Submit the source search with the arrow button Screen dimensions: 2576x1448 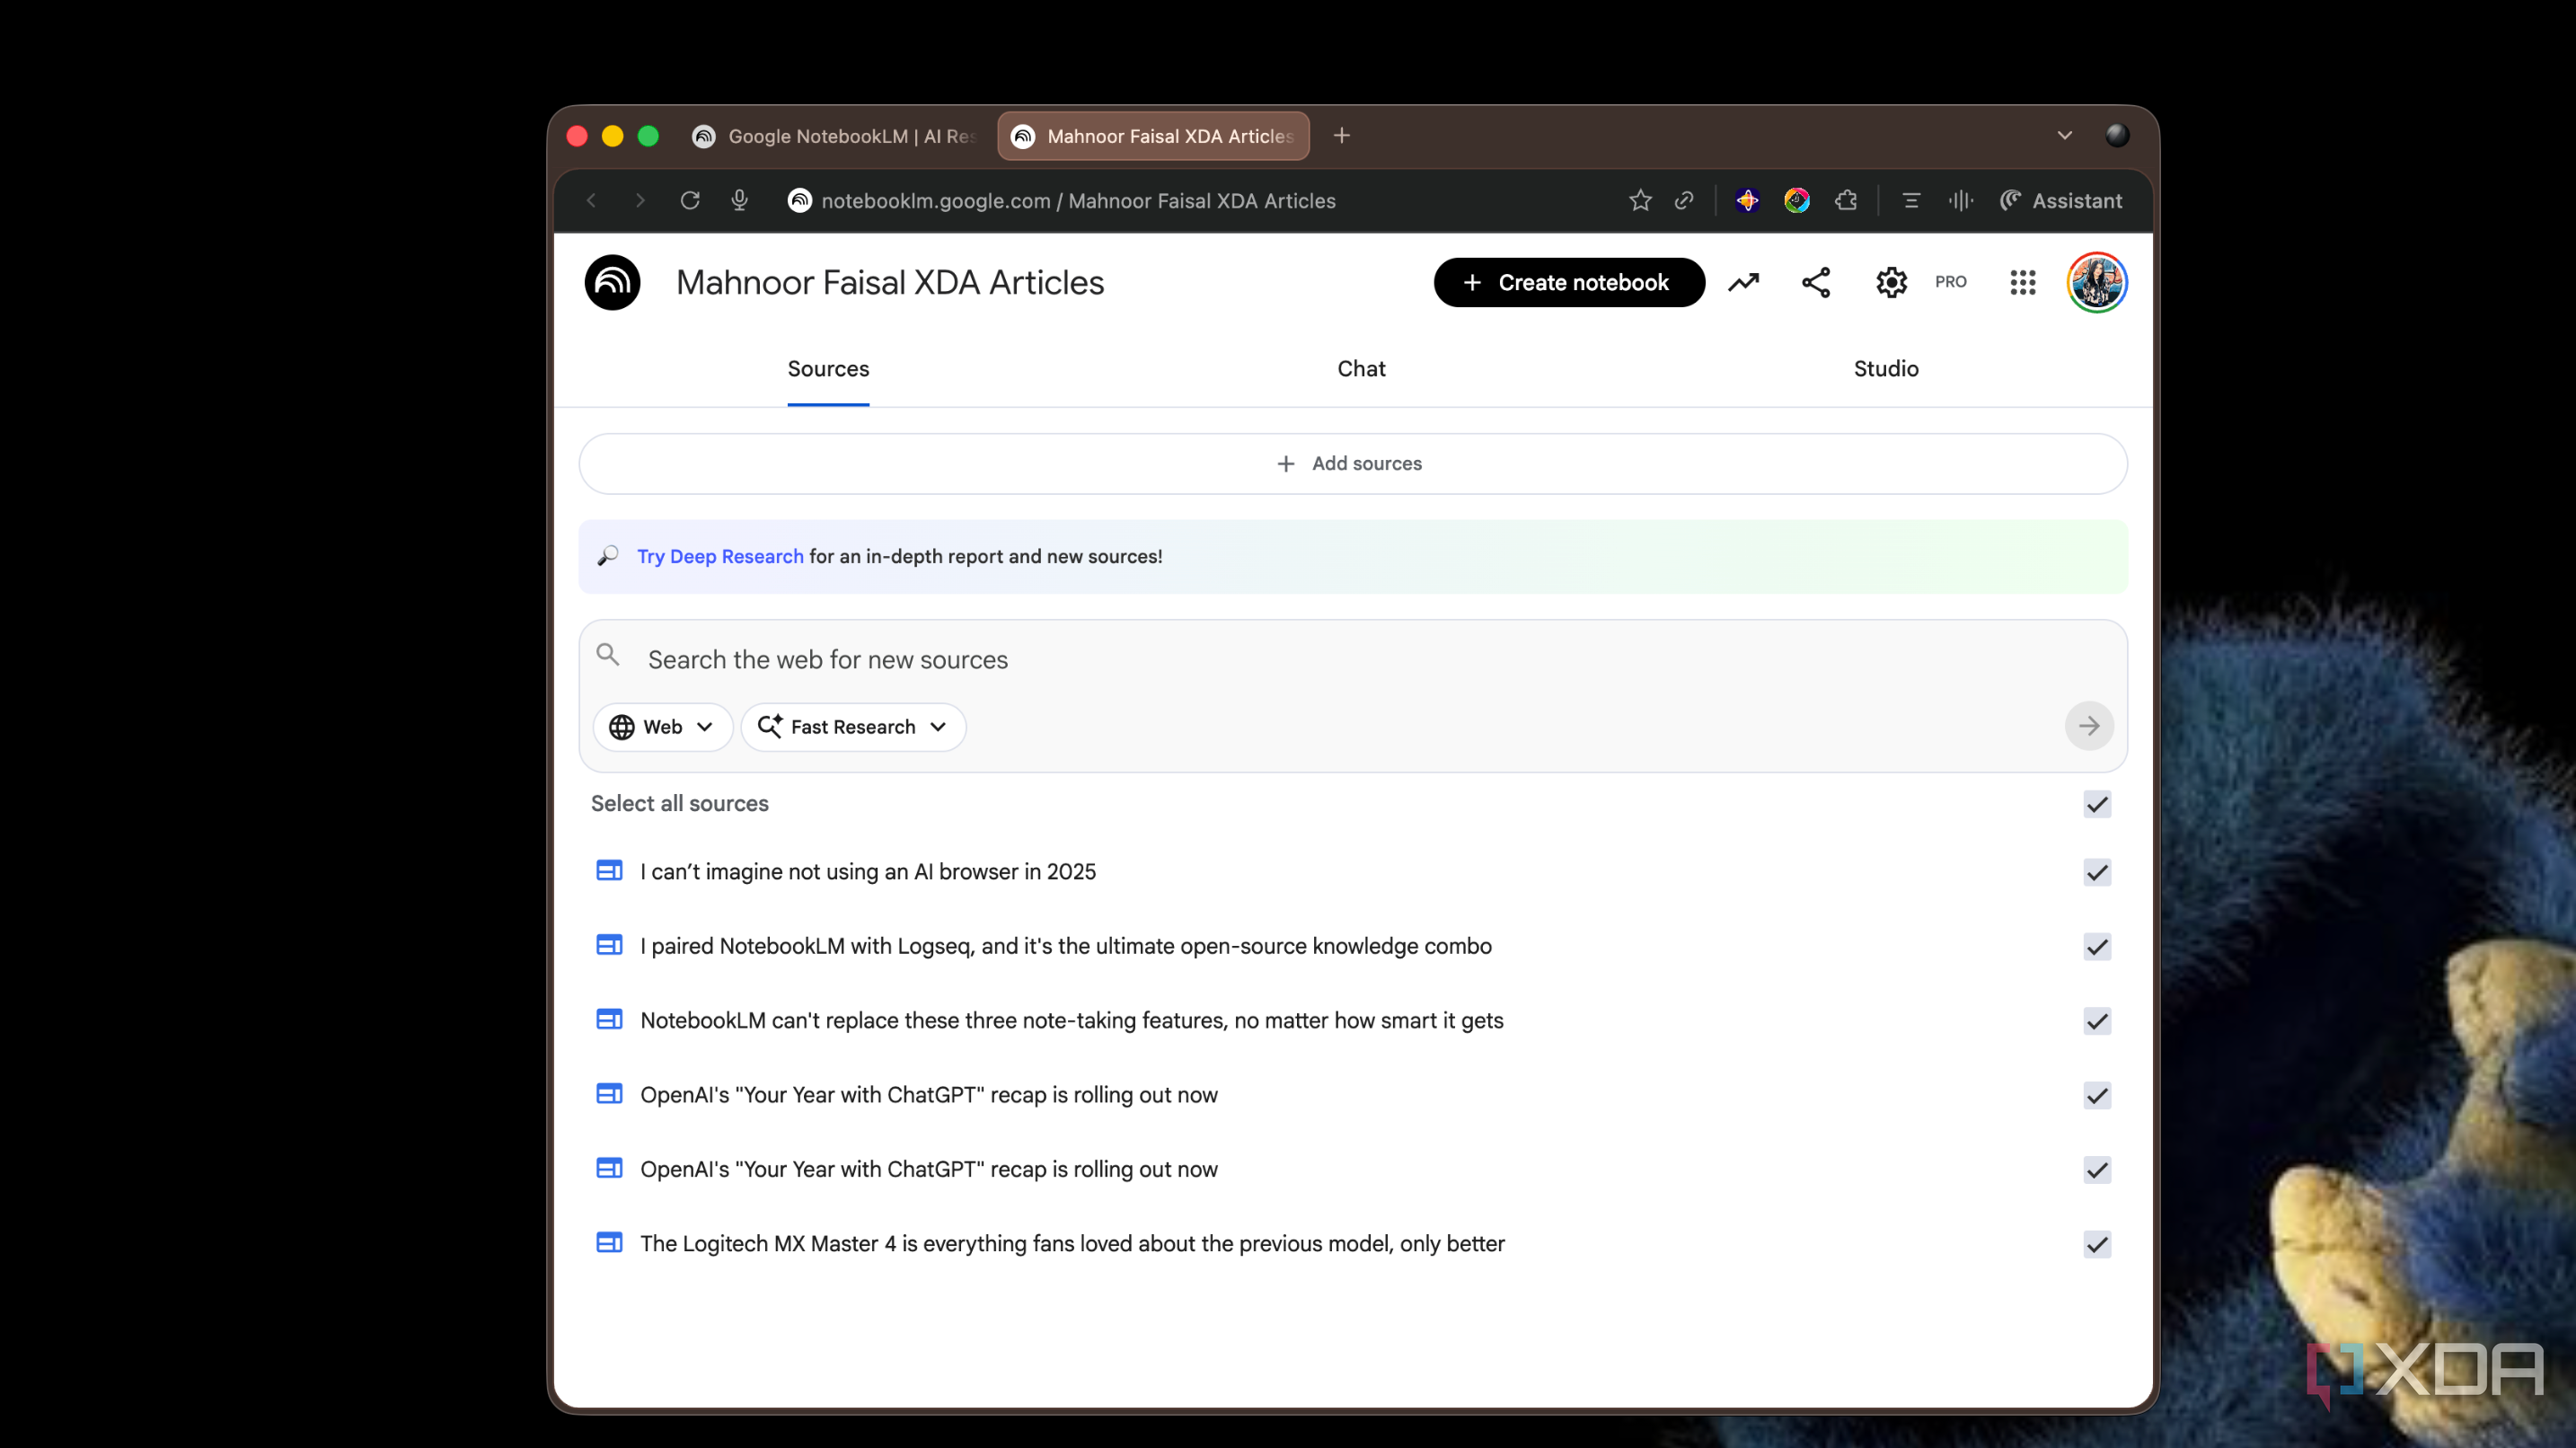2088,726
